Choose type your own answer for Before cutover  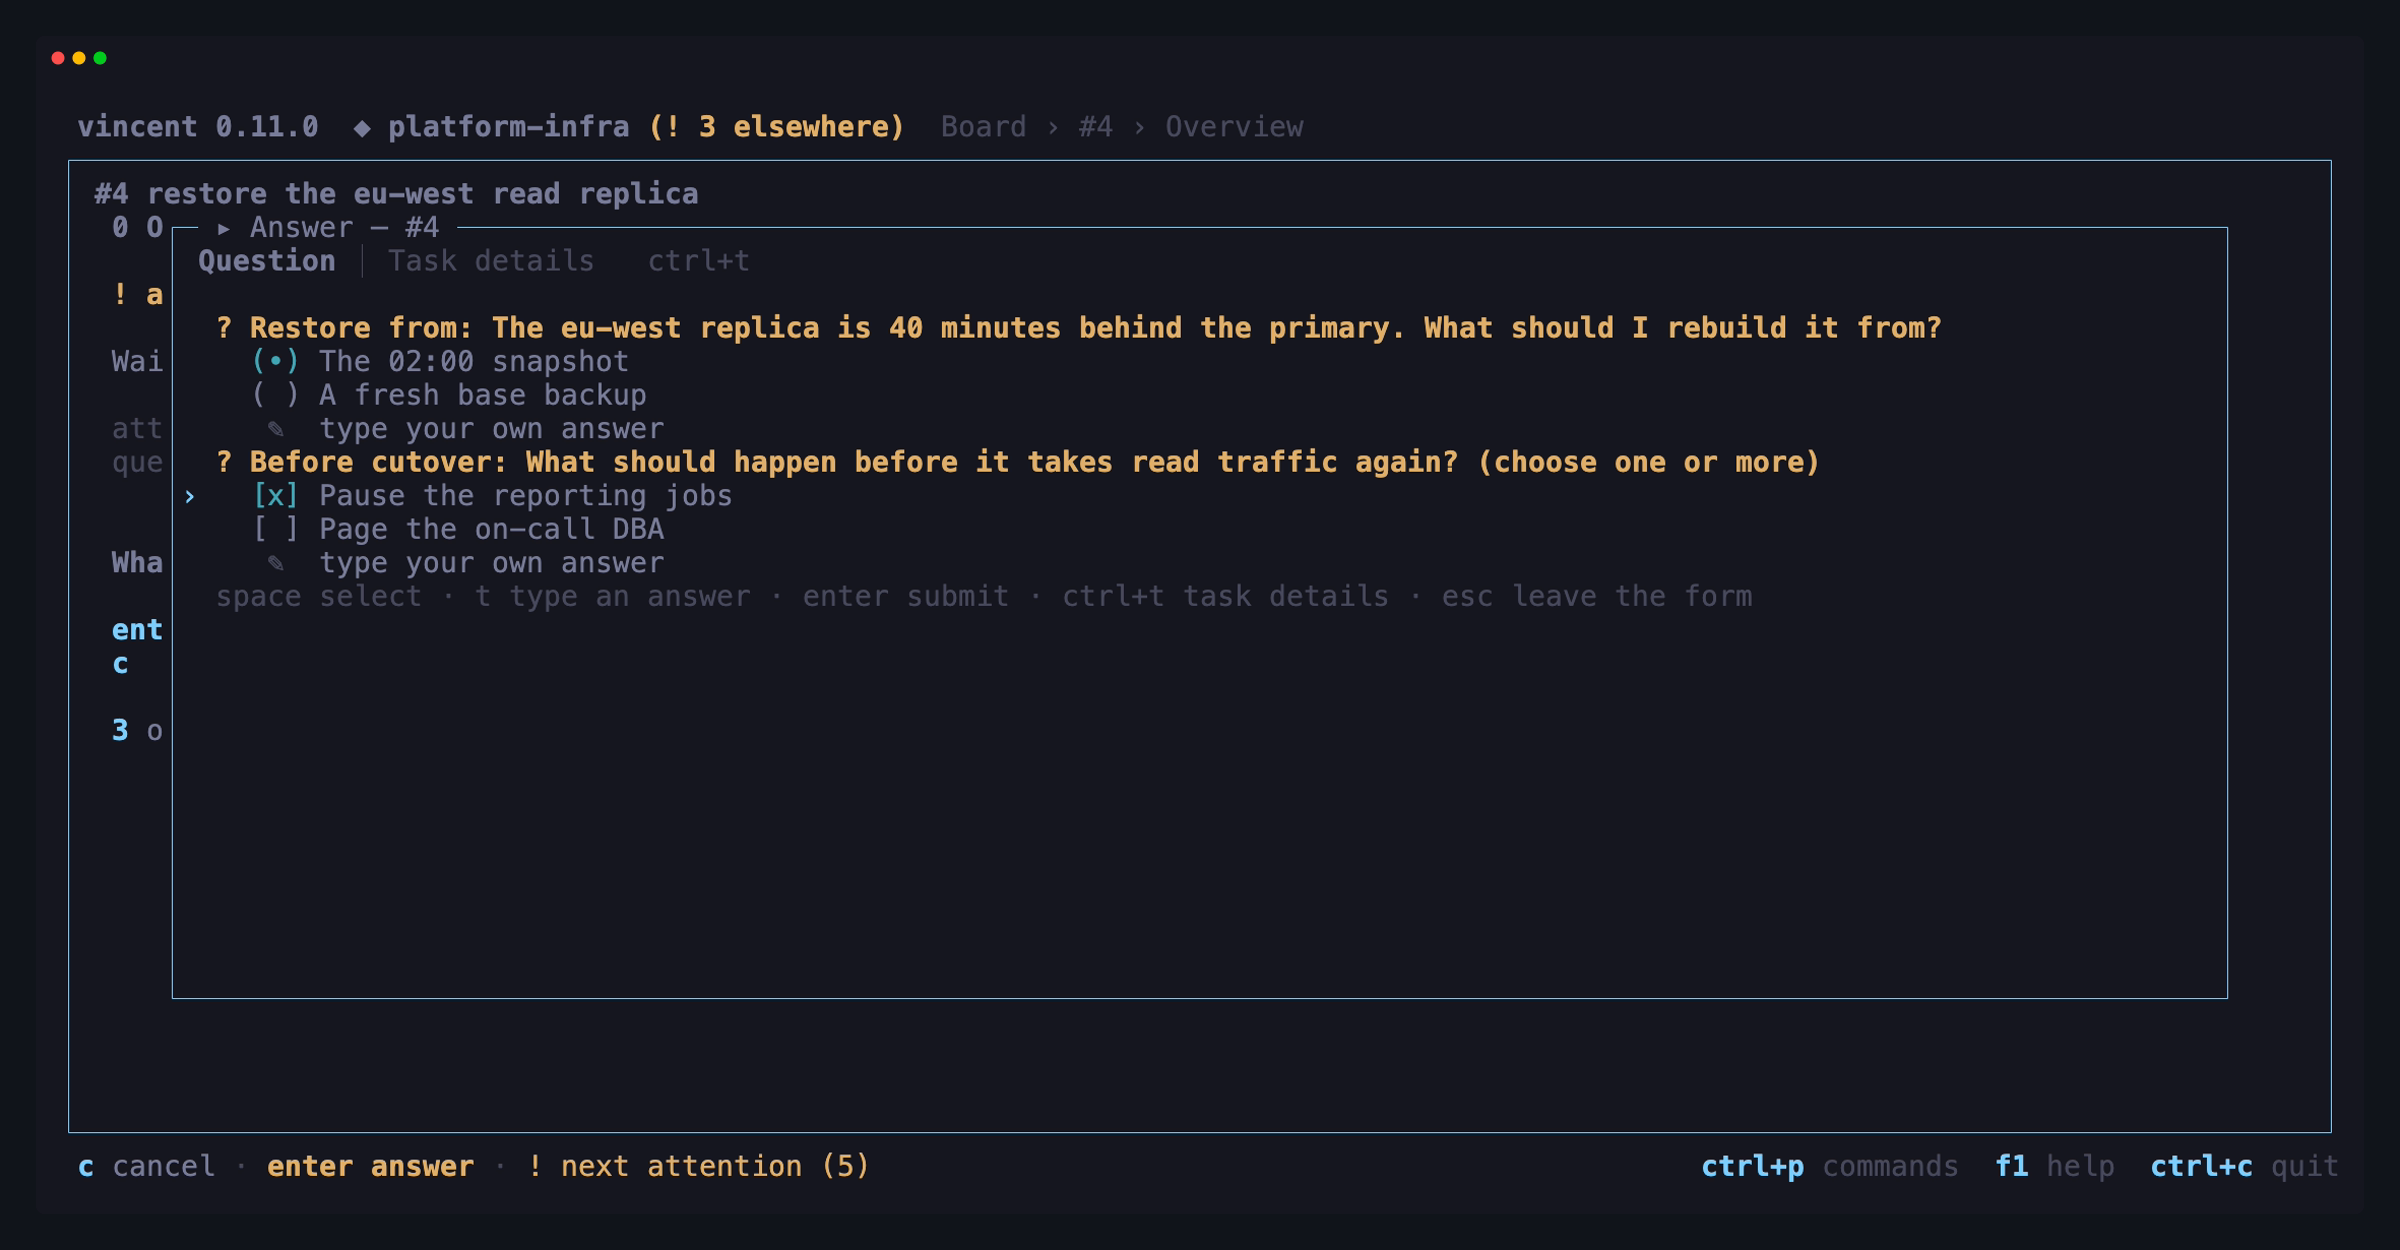(491, 563)
